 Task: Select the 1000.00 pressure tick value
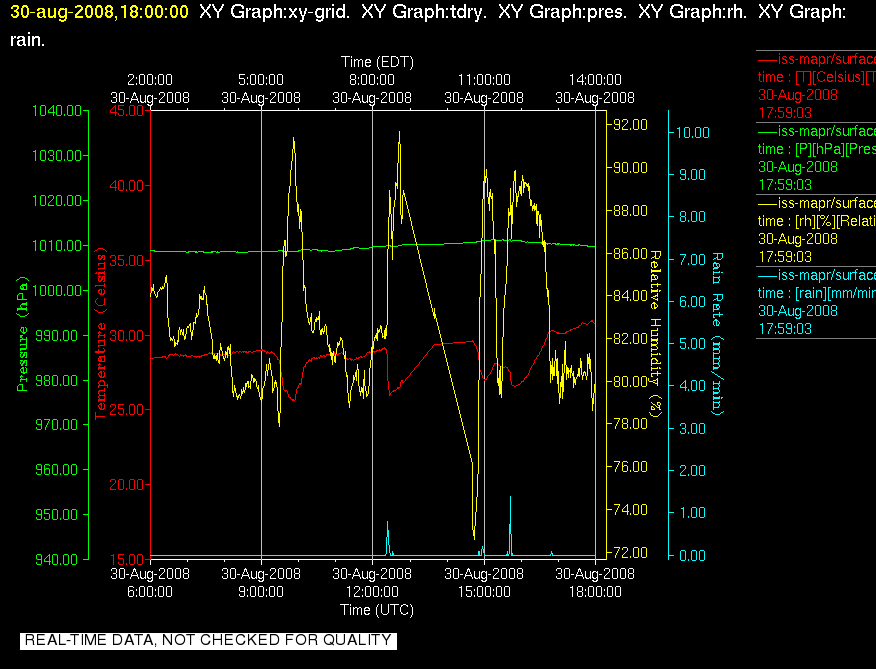pyautogui.click(x=57, y=290)
